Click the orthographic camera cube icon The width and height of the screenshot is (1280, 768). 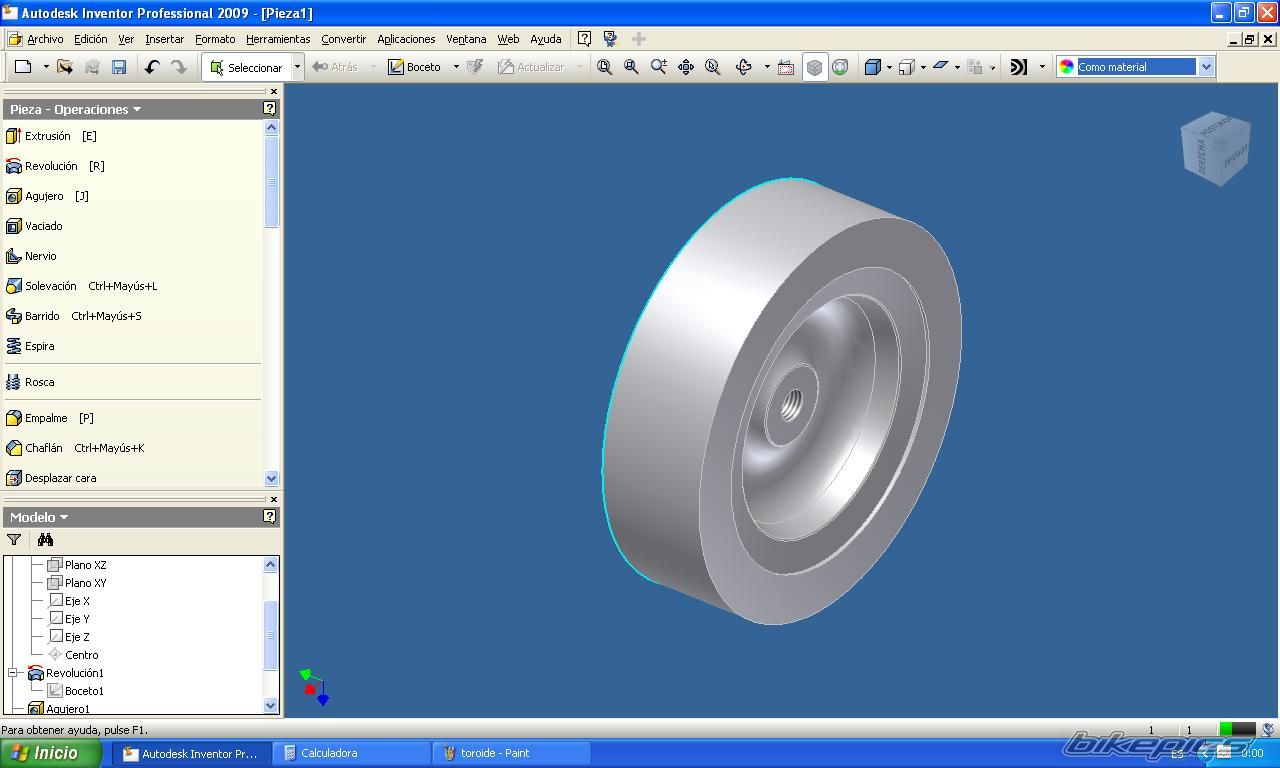(906, 67)
